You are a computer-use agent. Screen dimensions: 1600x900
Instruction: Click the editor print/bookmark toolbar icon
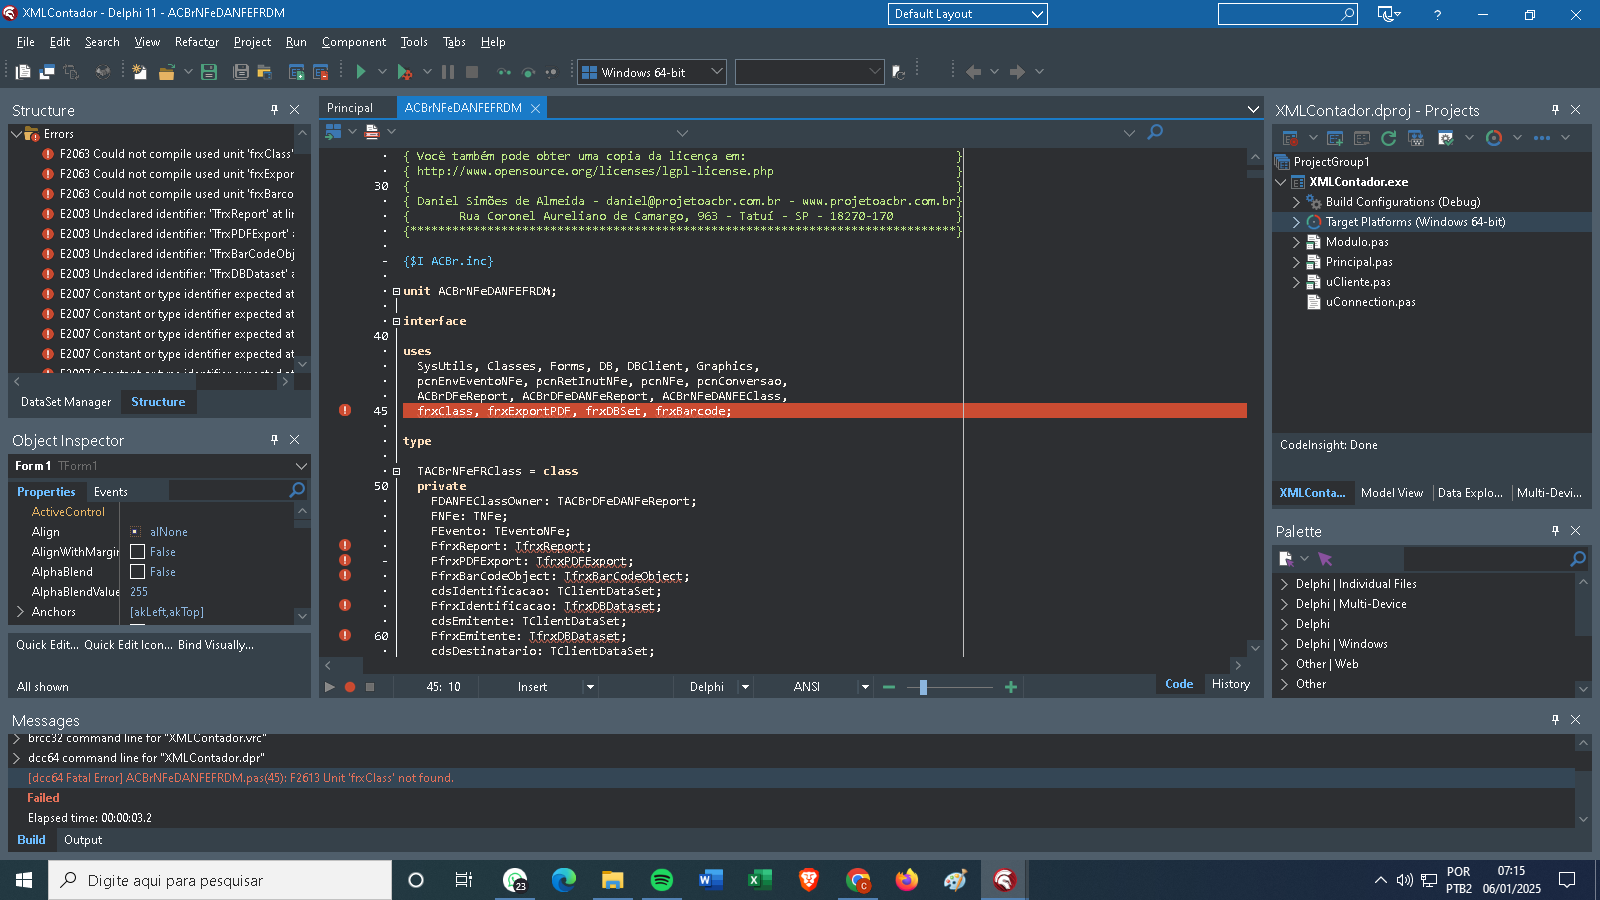pos(372,132)
